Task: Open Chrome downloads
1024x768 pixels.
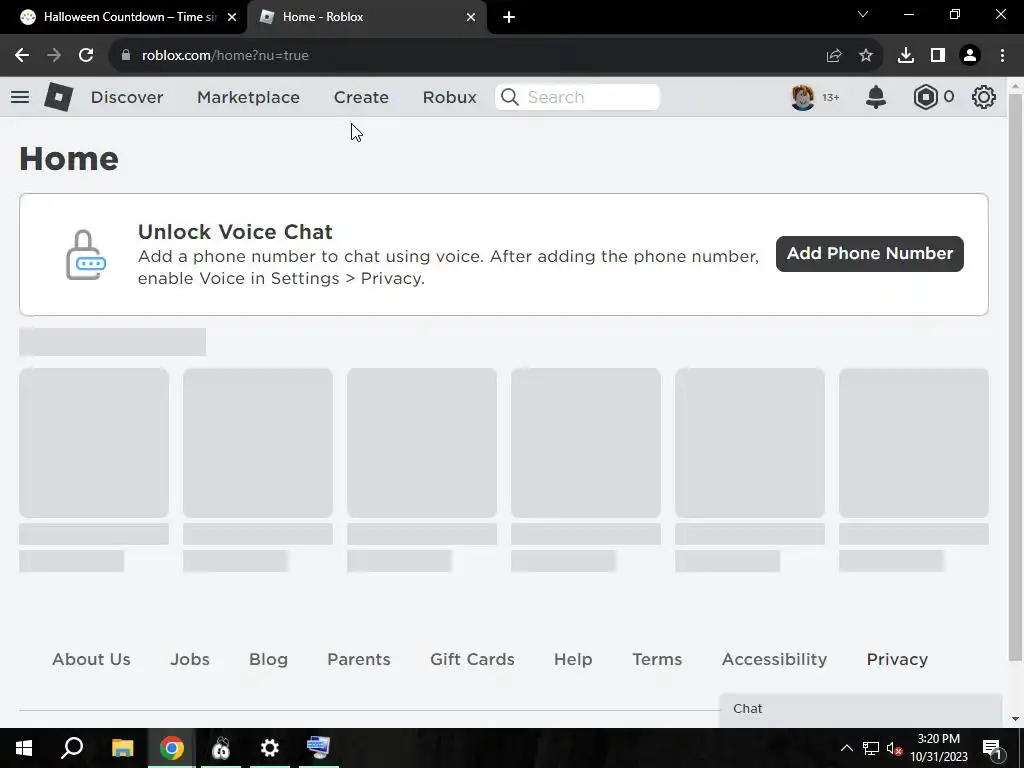Action: point(906,56)
